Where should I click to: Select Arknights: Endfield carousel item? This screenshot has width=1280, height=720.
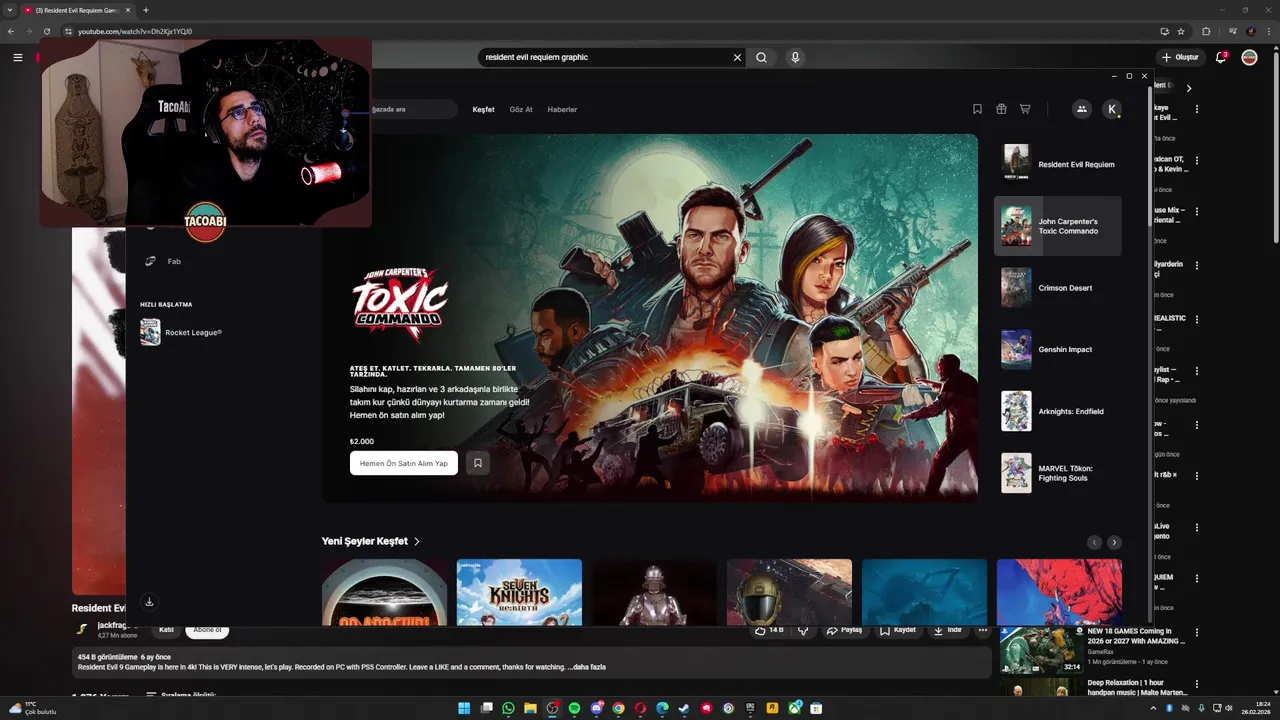(1058, 411)
